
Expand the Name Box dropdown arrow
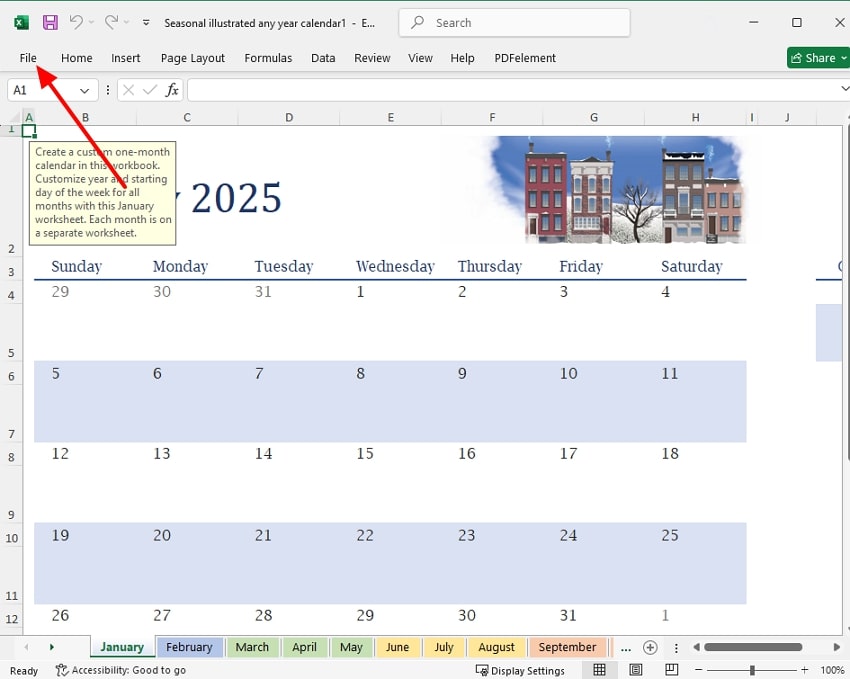(x=85, y=90)
